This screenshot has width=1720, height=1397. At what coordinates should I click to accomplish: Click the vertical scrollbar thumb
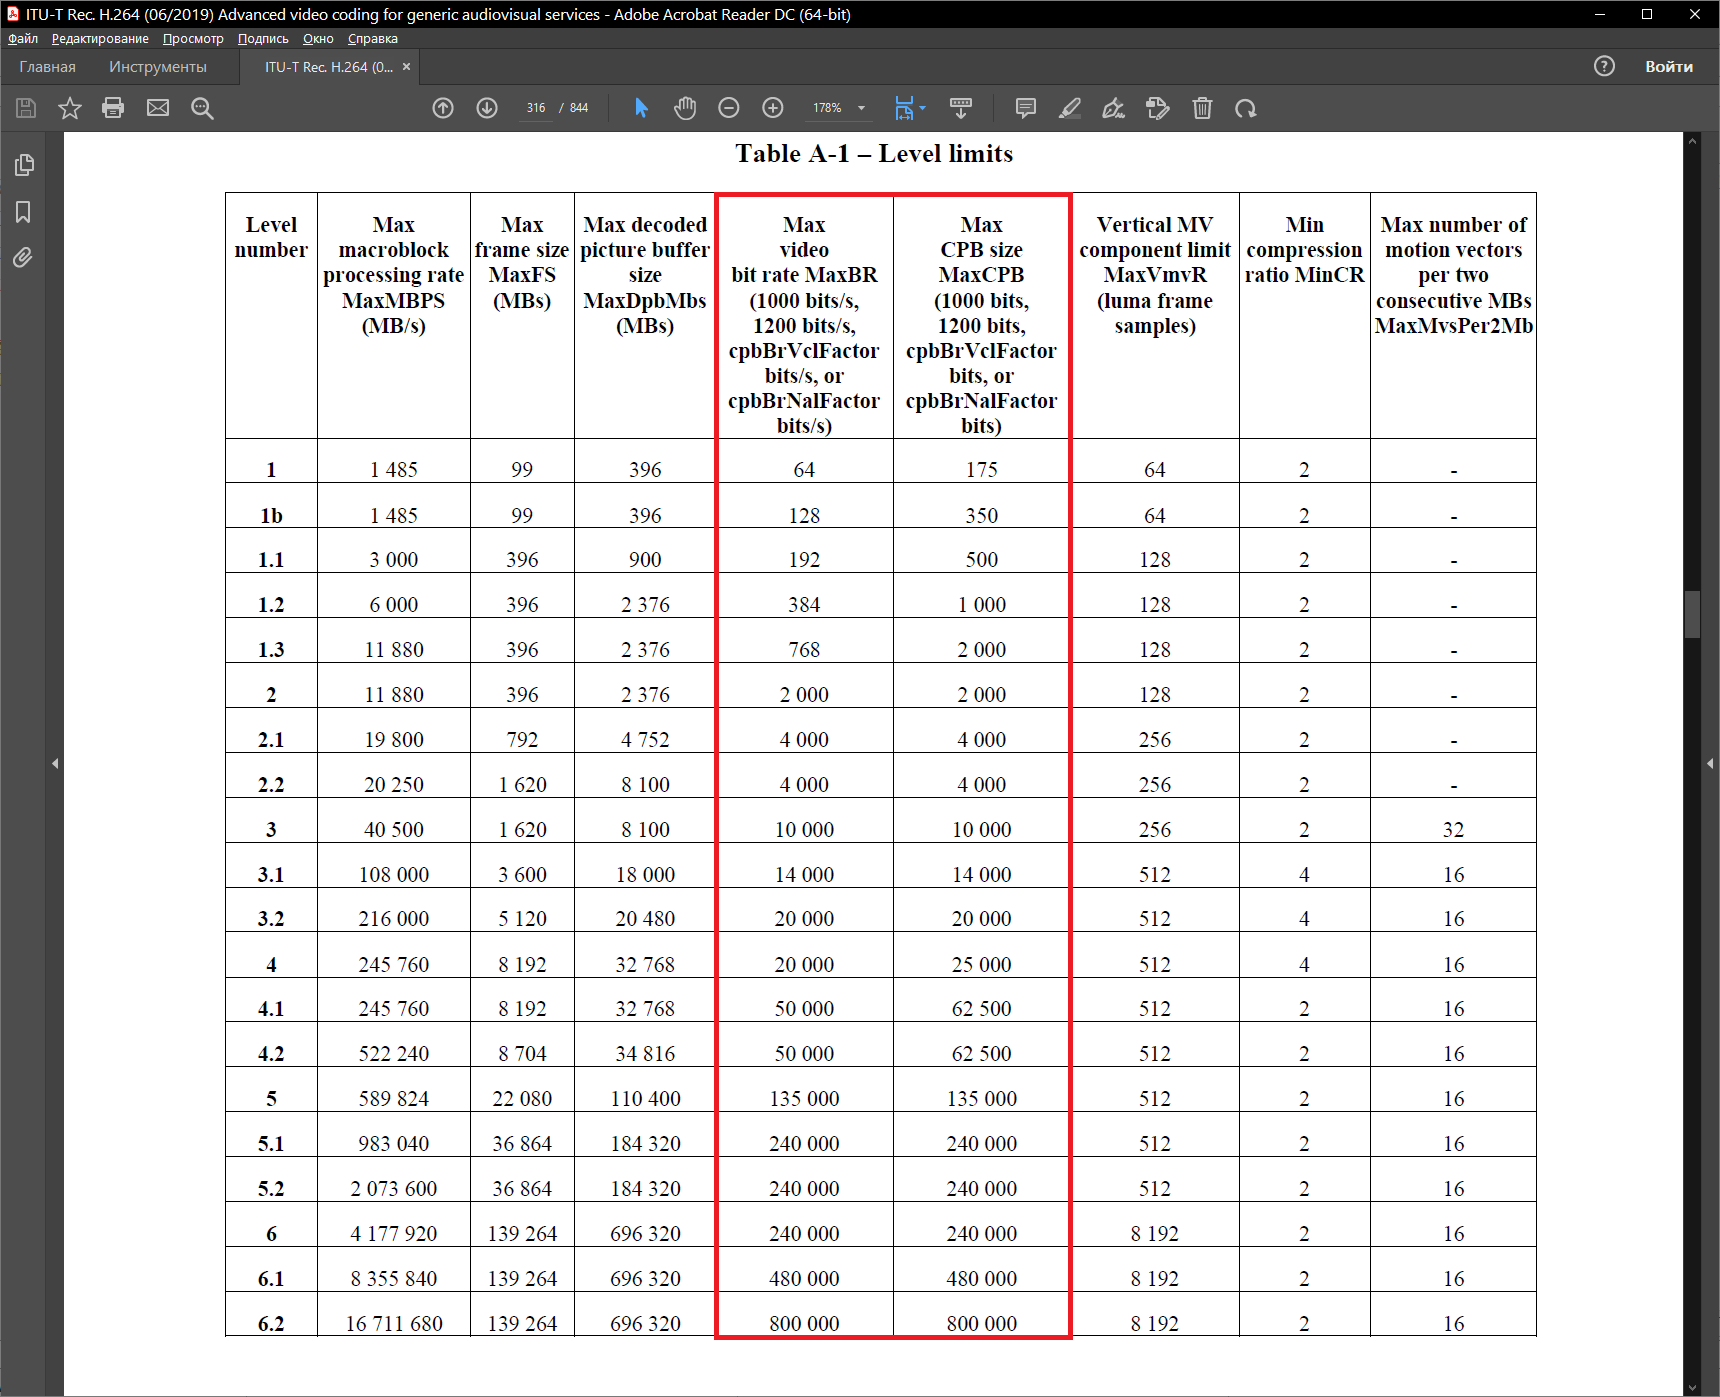tap(1692, 614)
